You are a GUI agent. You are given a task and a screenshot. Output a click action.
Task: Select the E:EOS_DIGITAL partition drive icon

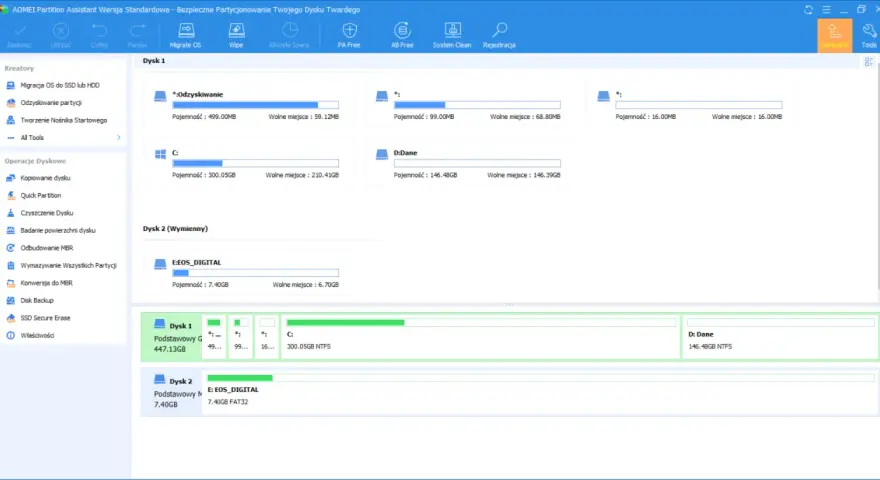click(x=161, y=263)
